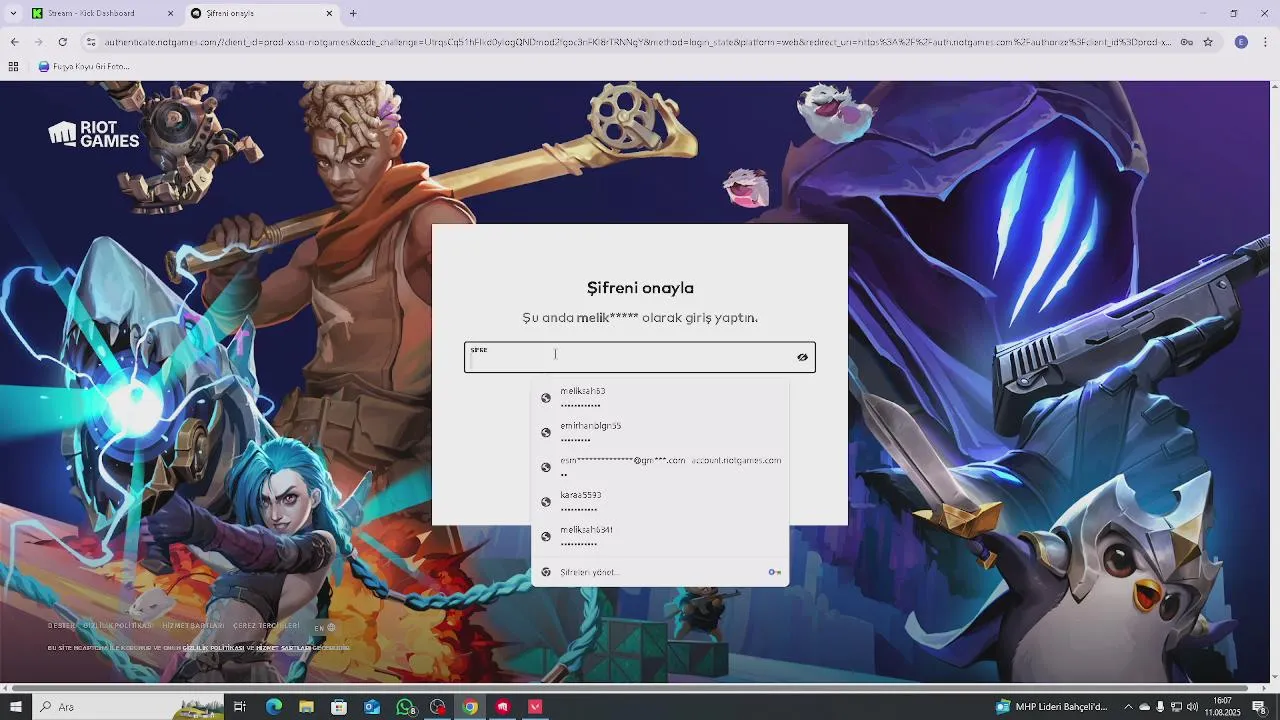Open Windows notification center

coord(1260,707)
